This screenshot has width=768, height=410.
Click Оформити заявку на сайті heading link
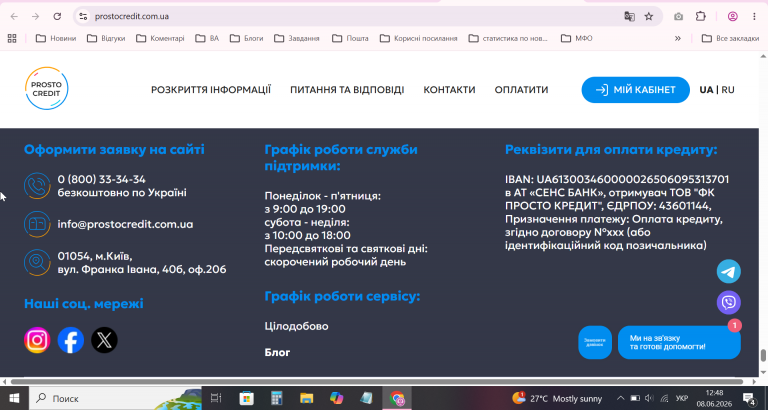coord(114,149)
